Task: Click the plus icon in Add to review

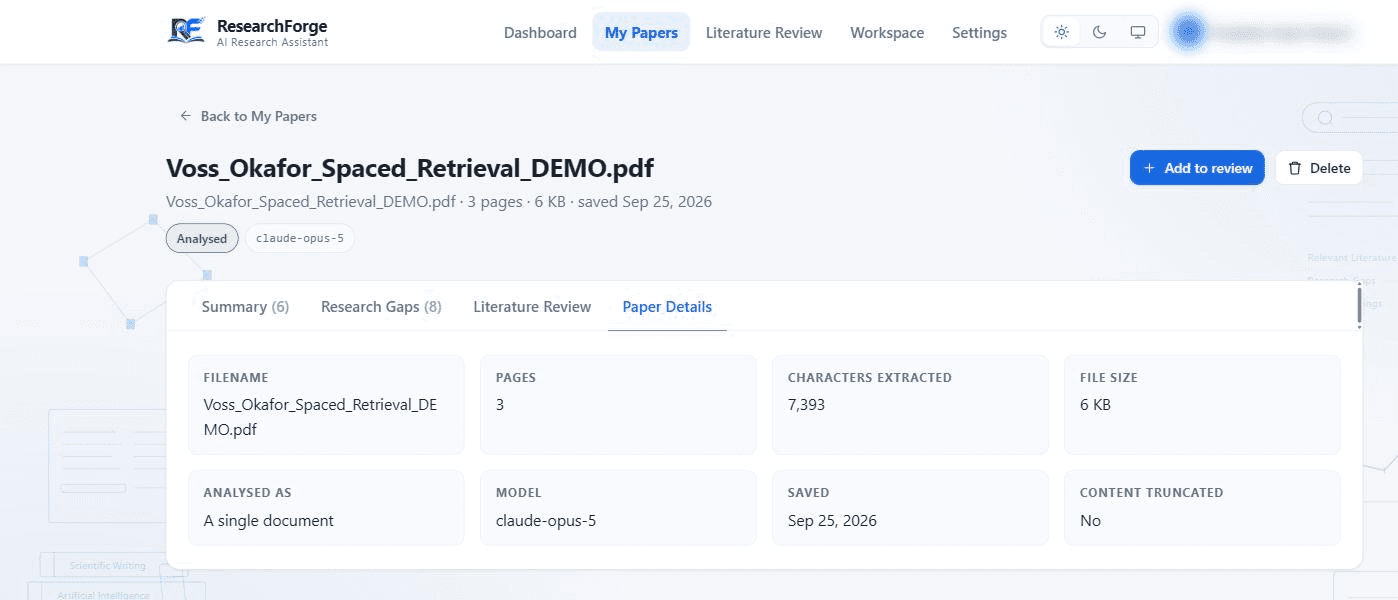Action: (1149, 168)
